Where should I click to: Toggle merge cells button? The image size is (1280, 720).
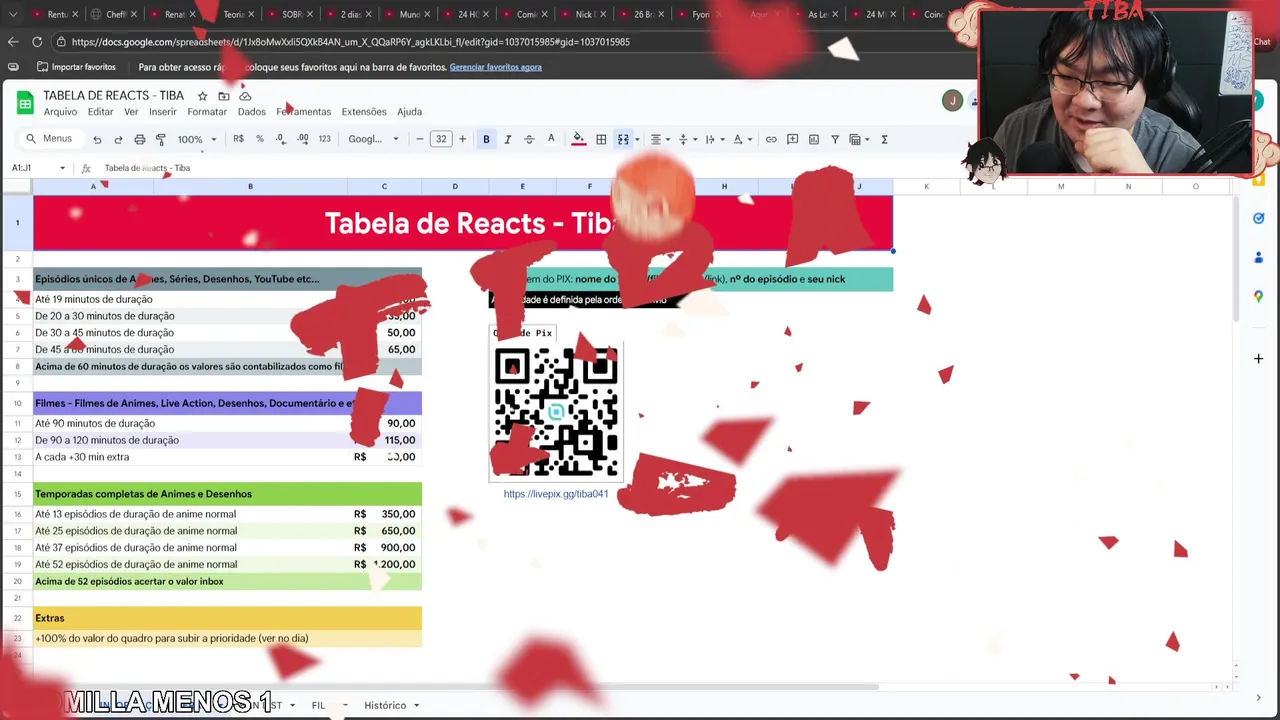pos(623,140)
